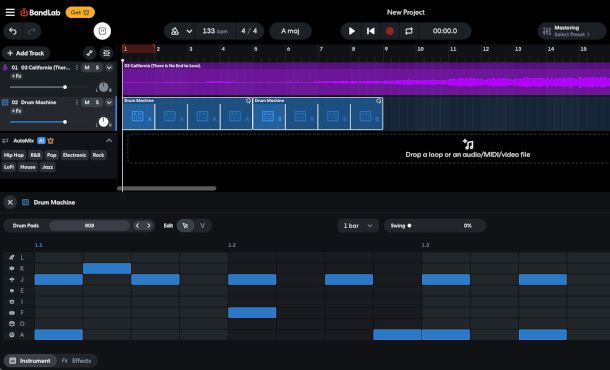Screen dimensions: 610x370
Task: Open the 1 bar length dropdown
Action: (x=358, y=226)
